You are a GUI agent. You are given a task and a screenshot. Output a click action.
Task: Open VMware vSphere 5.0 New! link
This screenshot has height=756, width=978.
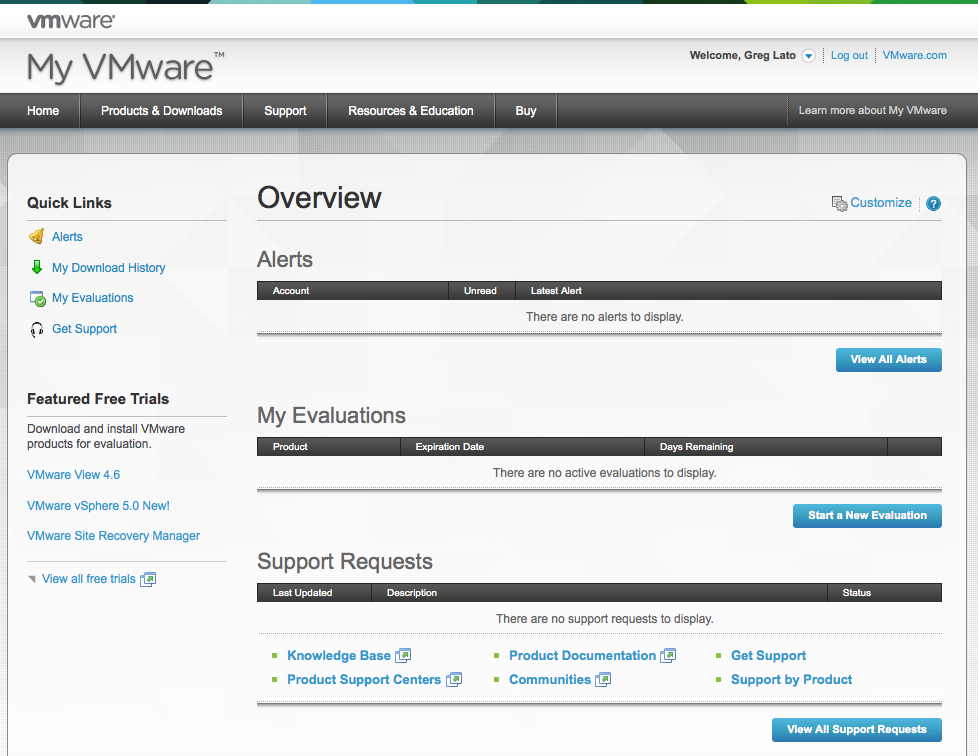point(98,506)
